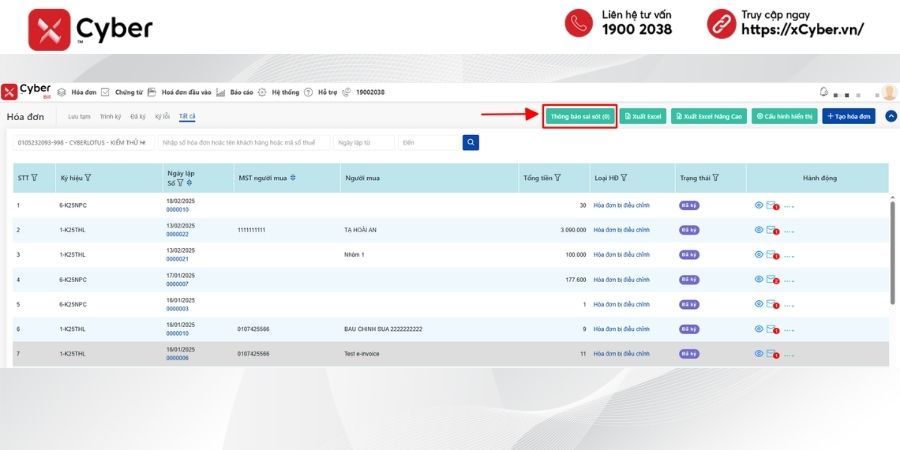The image size is (900, 450).
Task: Open the Chứng từ menu
Action: click(129, 92)
